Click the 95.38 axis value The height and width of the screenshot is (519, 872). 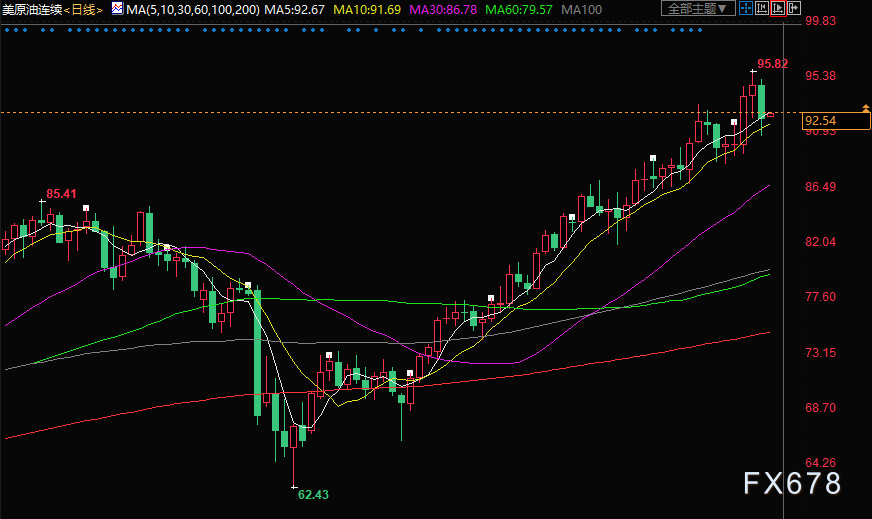coord(820,76)
